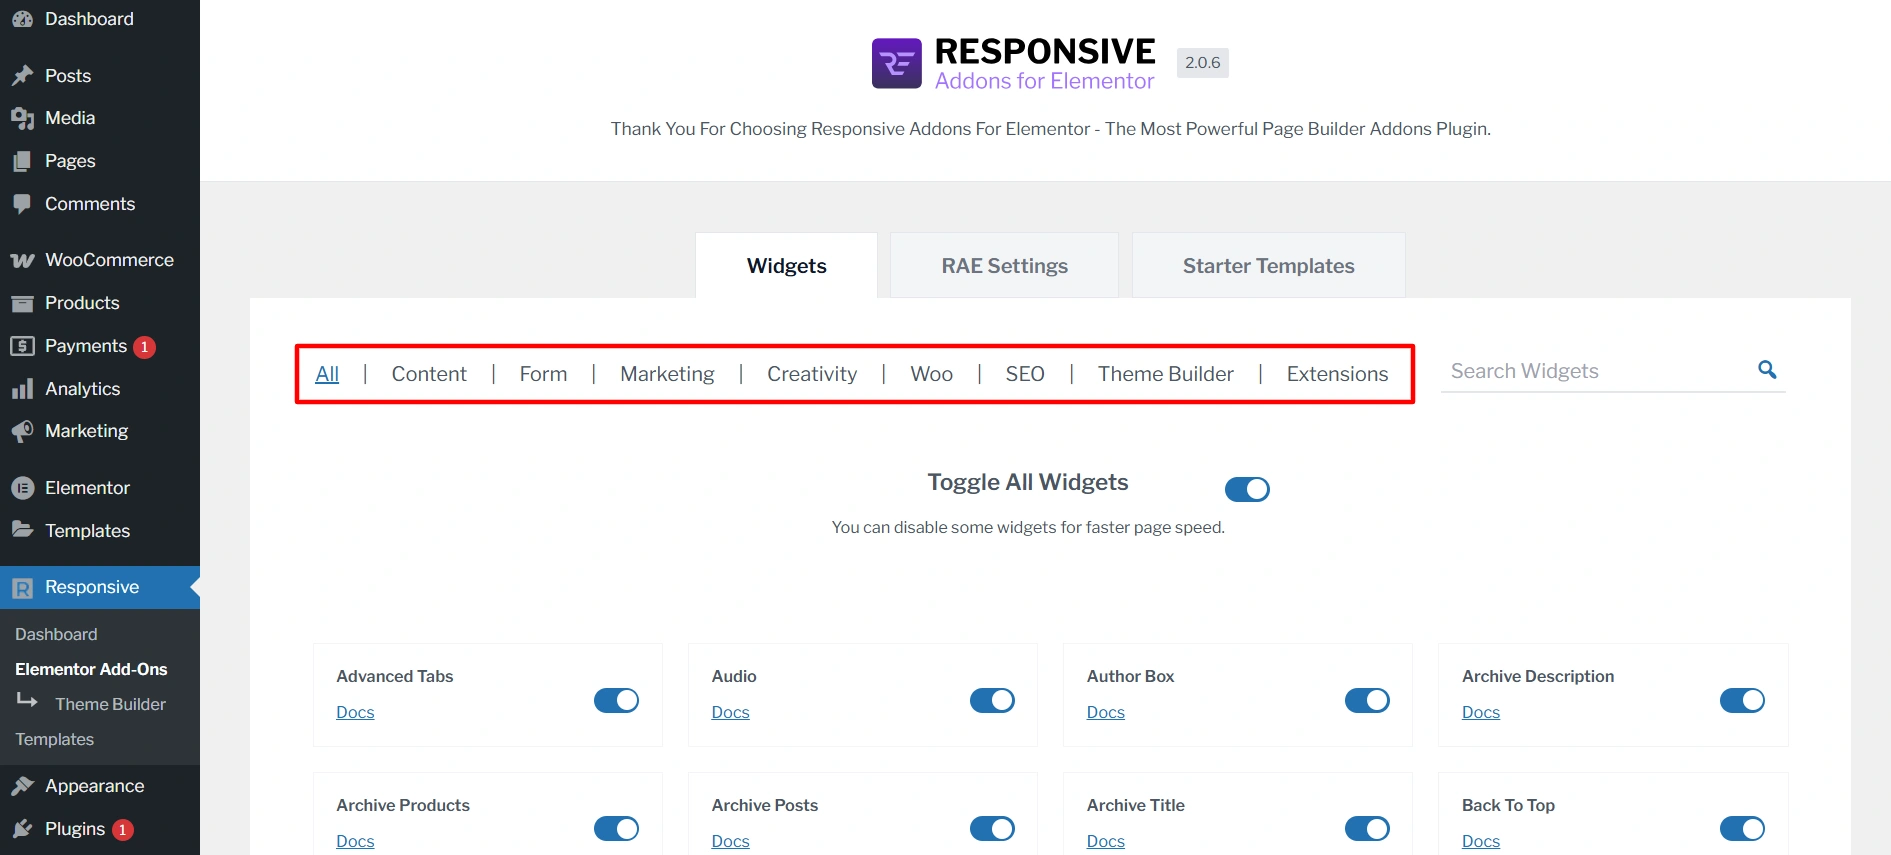
Task: Show Form category widgets
Action: click(543, 374)
